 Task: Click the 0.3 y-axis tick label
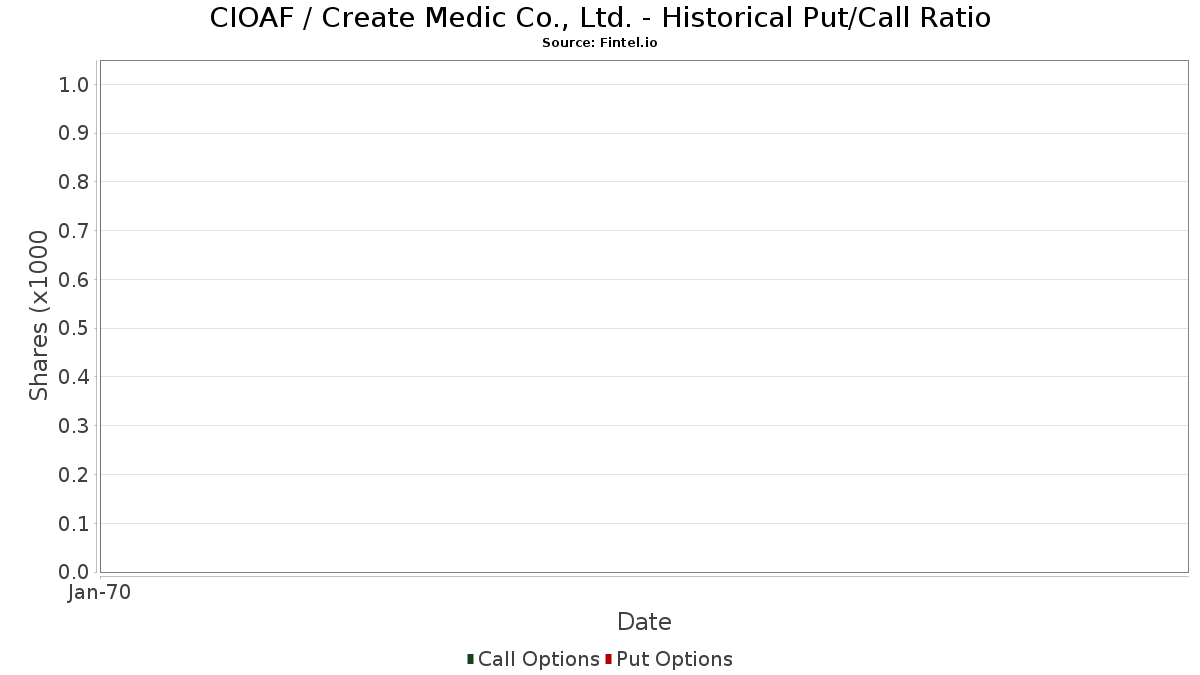(75, 426)
